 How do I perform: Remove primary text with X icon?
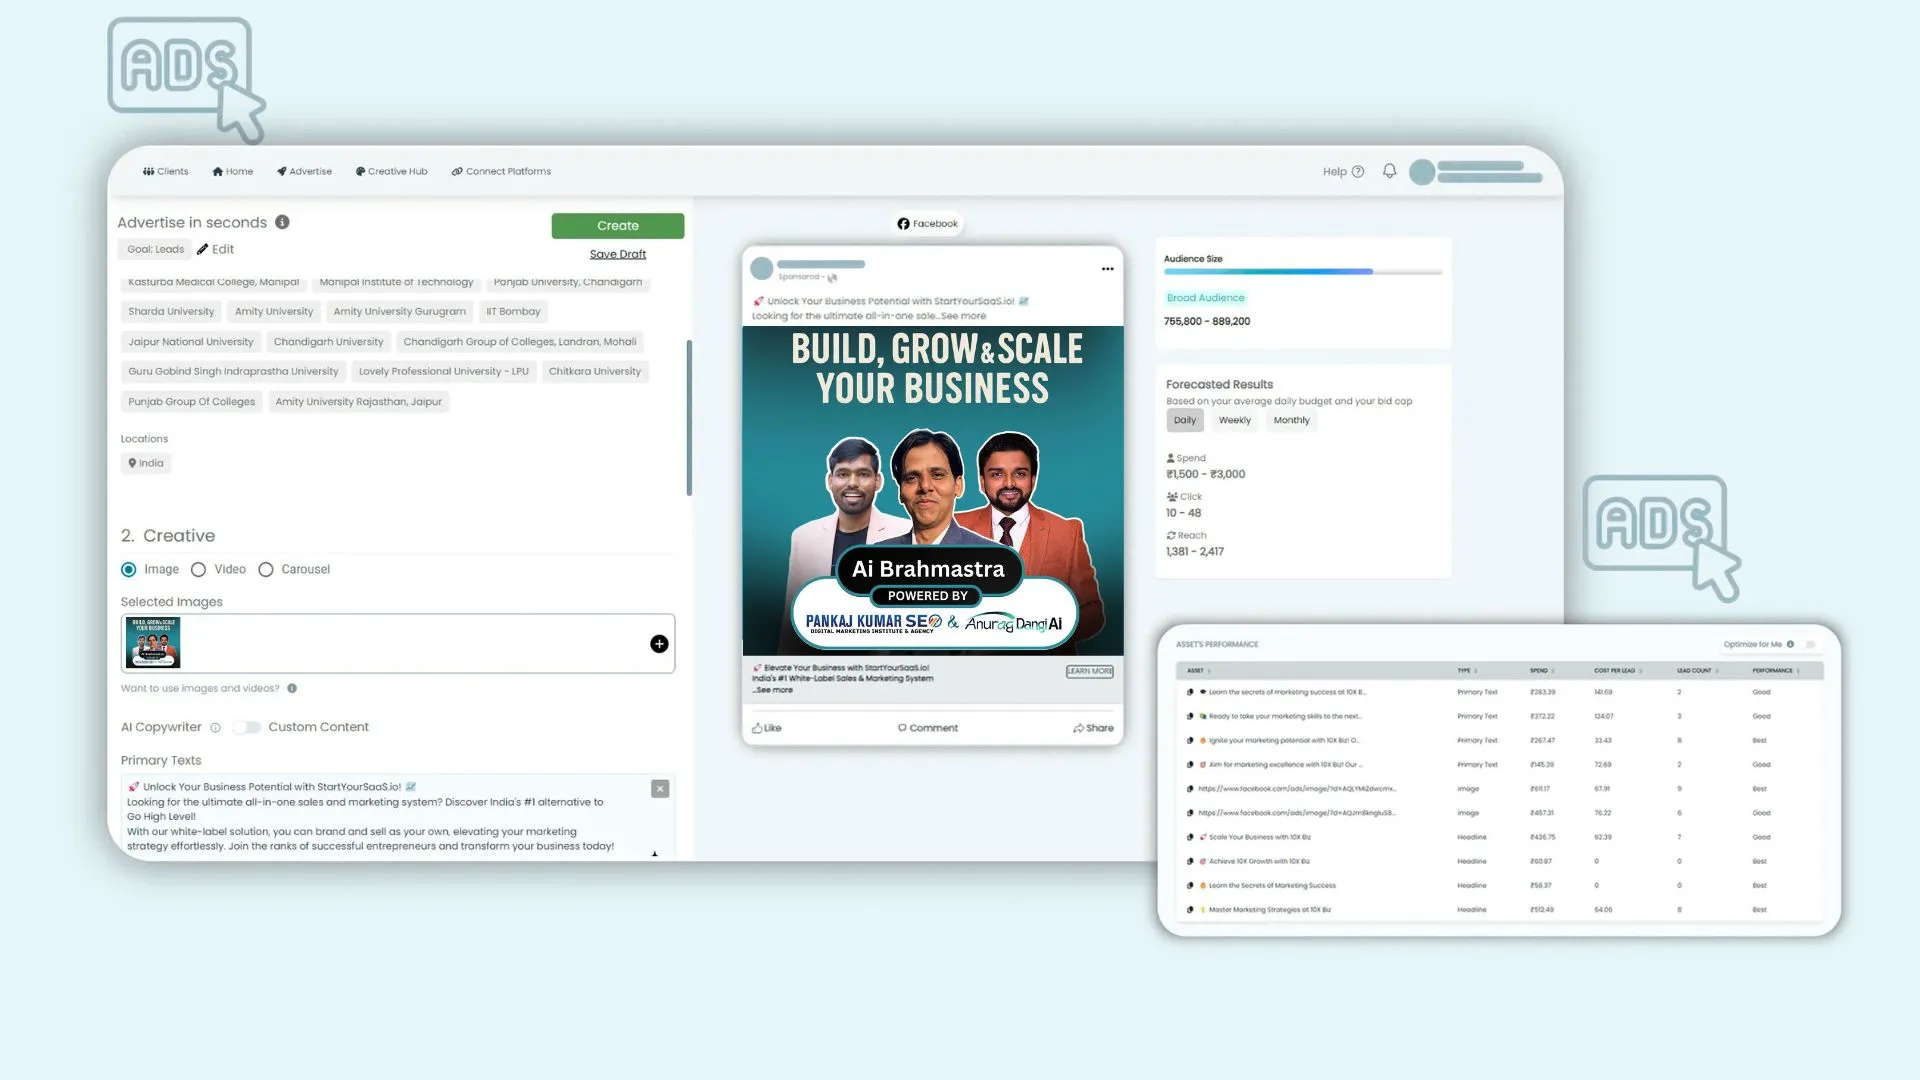pyautogui.click(x=660, y=789)
